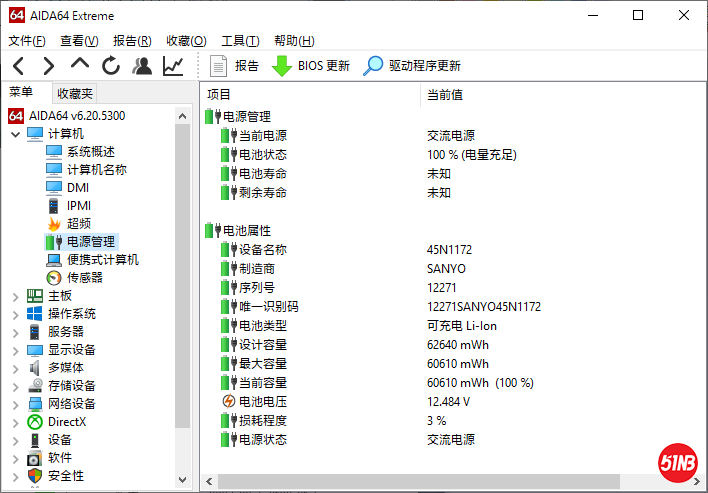Switch to the 收藏夹 tab

click(75, 93)
